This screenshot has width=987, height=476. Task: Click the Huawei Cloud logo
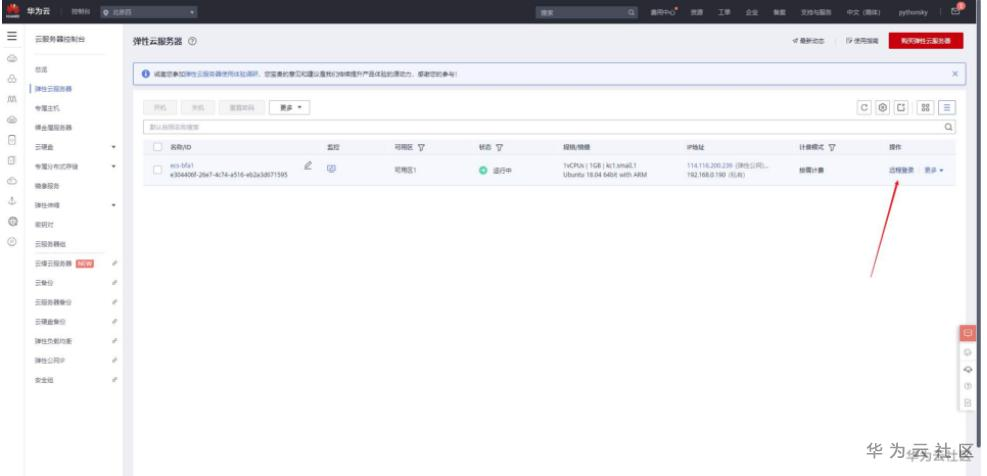(x=12, y=12)
